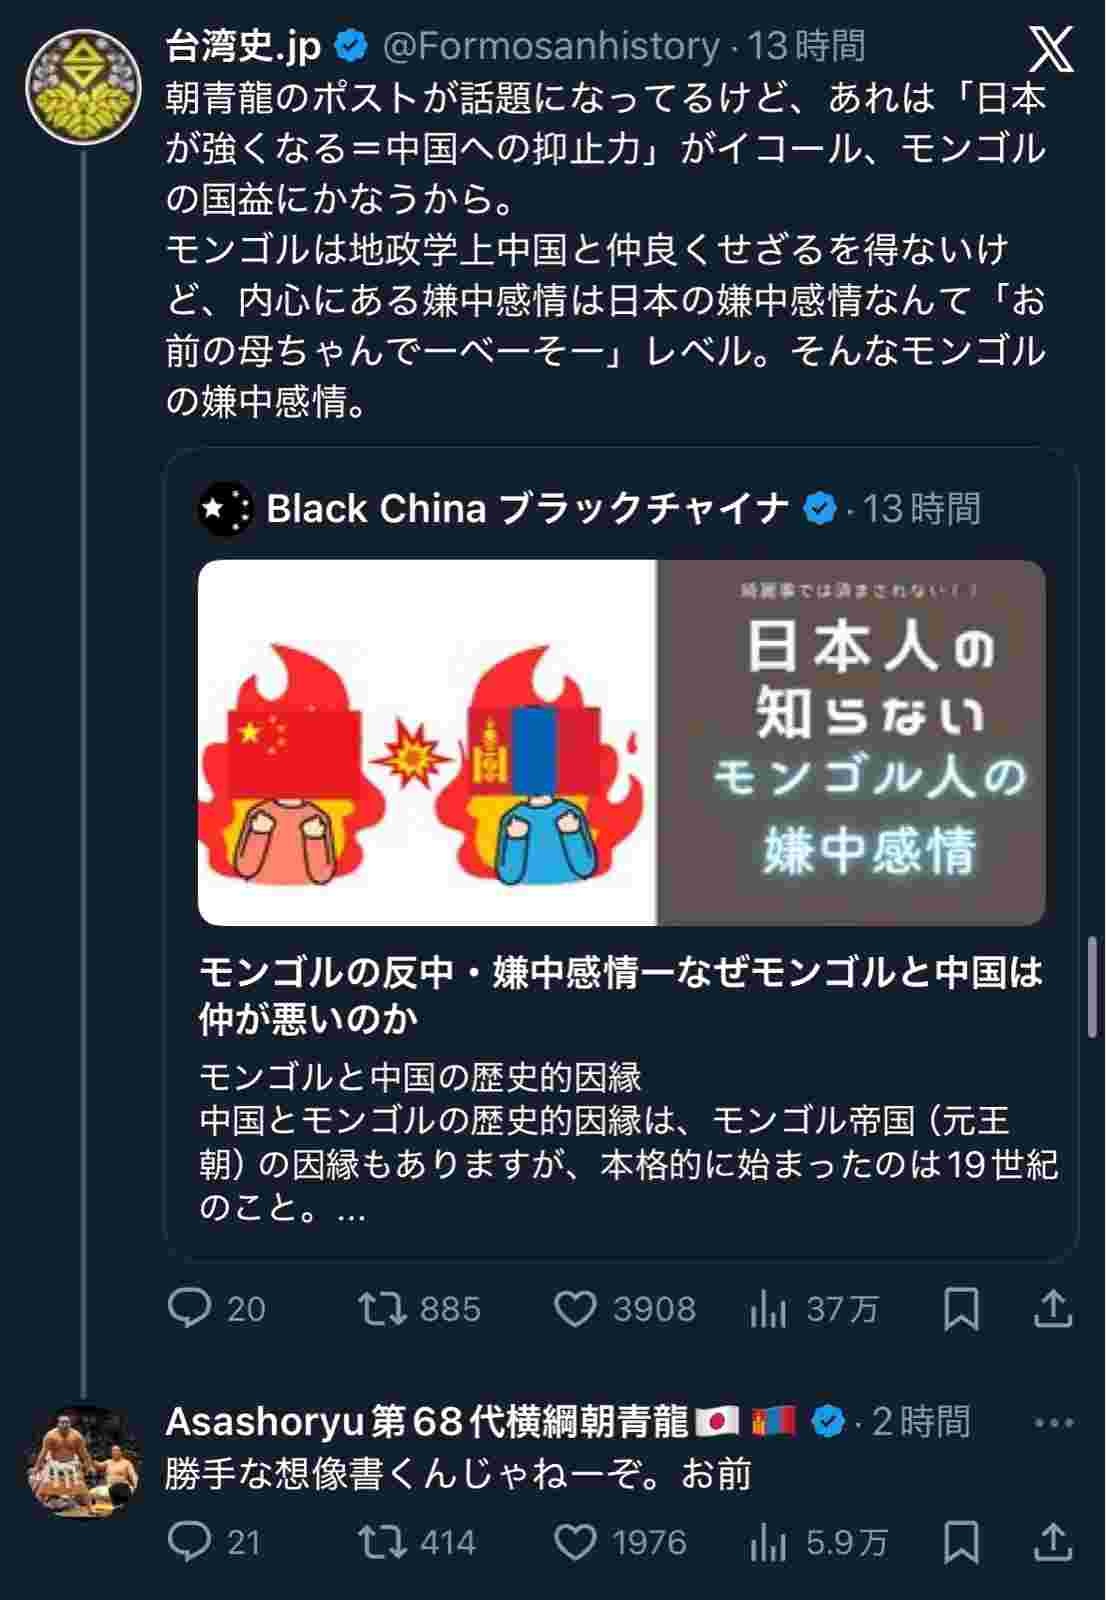Like the 台湾史.jp post with 3908 likes
The width and height of the screenshot is (1106, 1600).
click(x=625, y=1309)
